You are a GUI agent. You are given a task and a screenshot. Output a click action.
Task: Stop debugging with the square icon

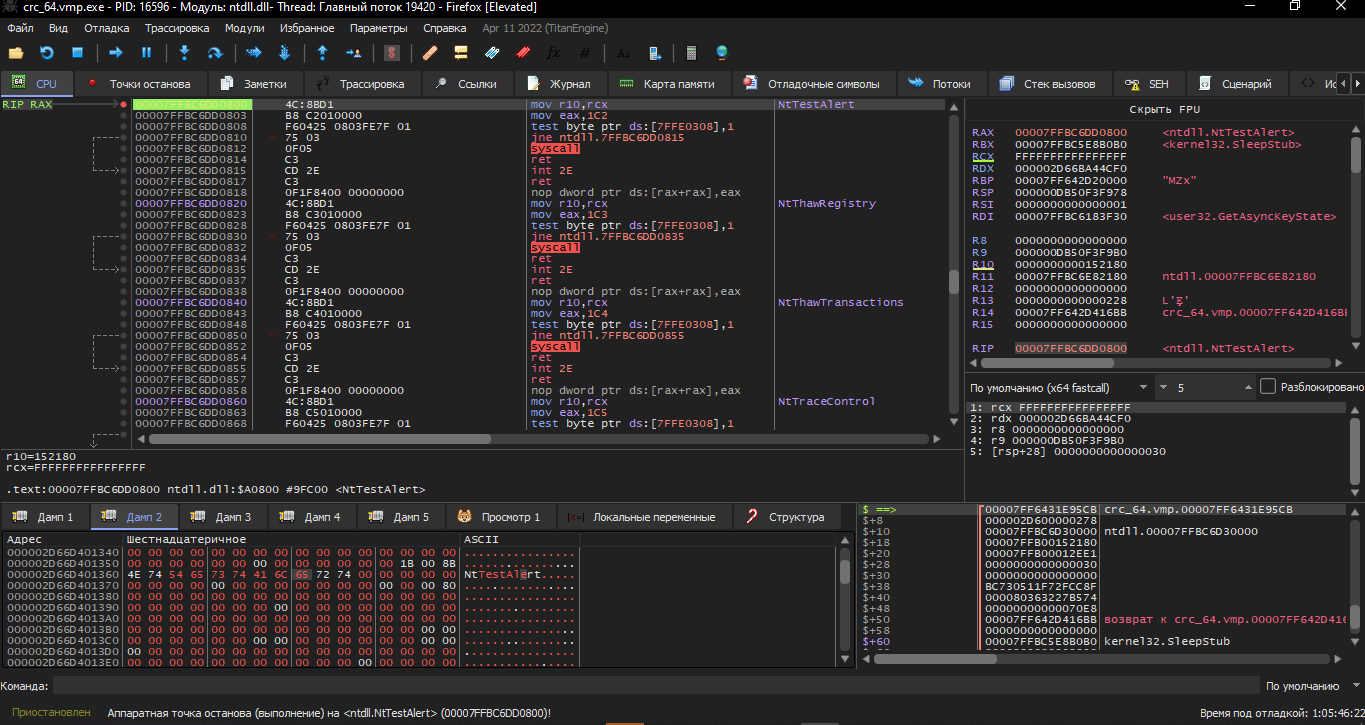(x=77, y=52)
